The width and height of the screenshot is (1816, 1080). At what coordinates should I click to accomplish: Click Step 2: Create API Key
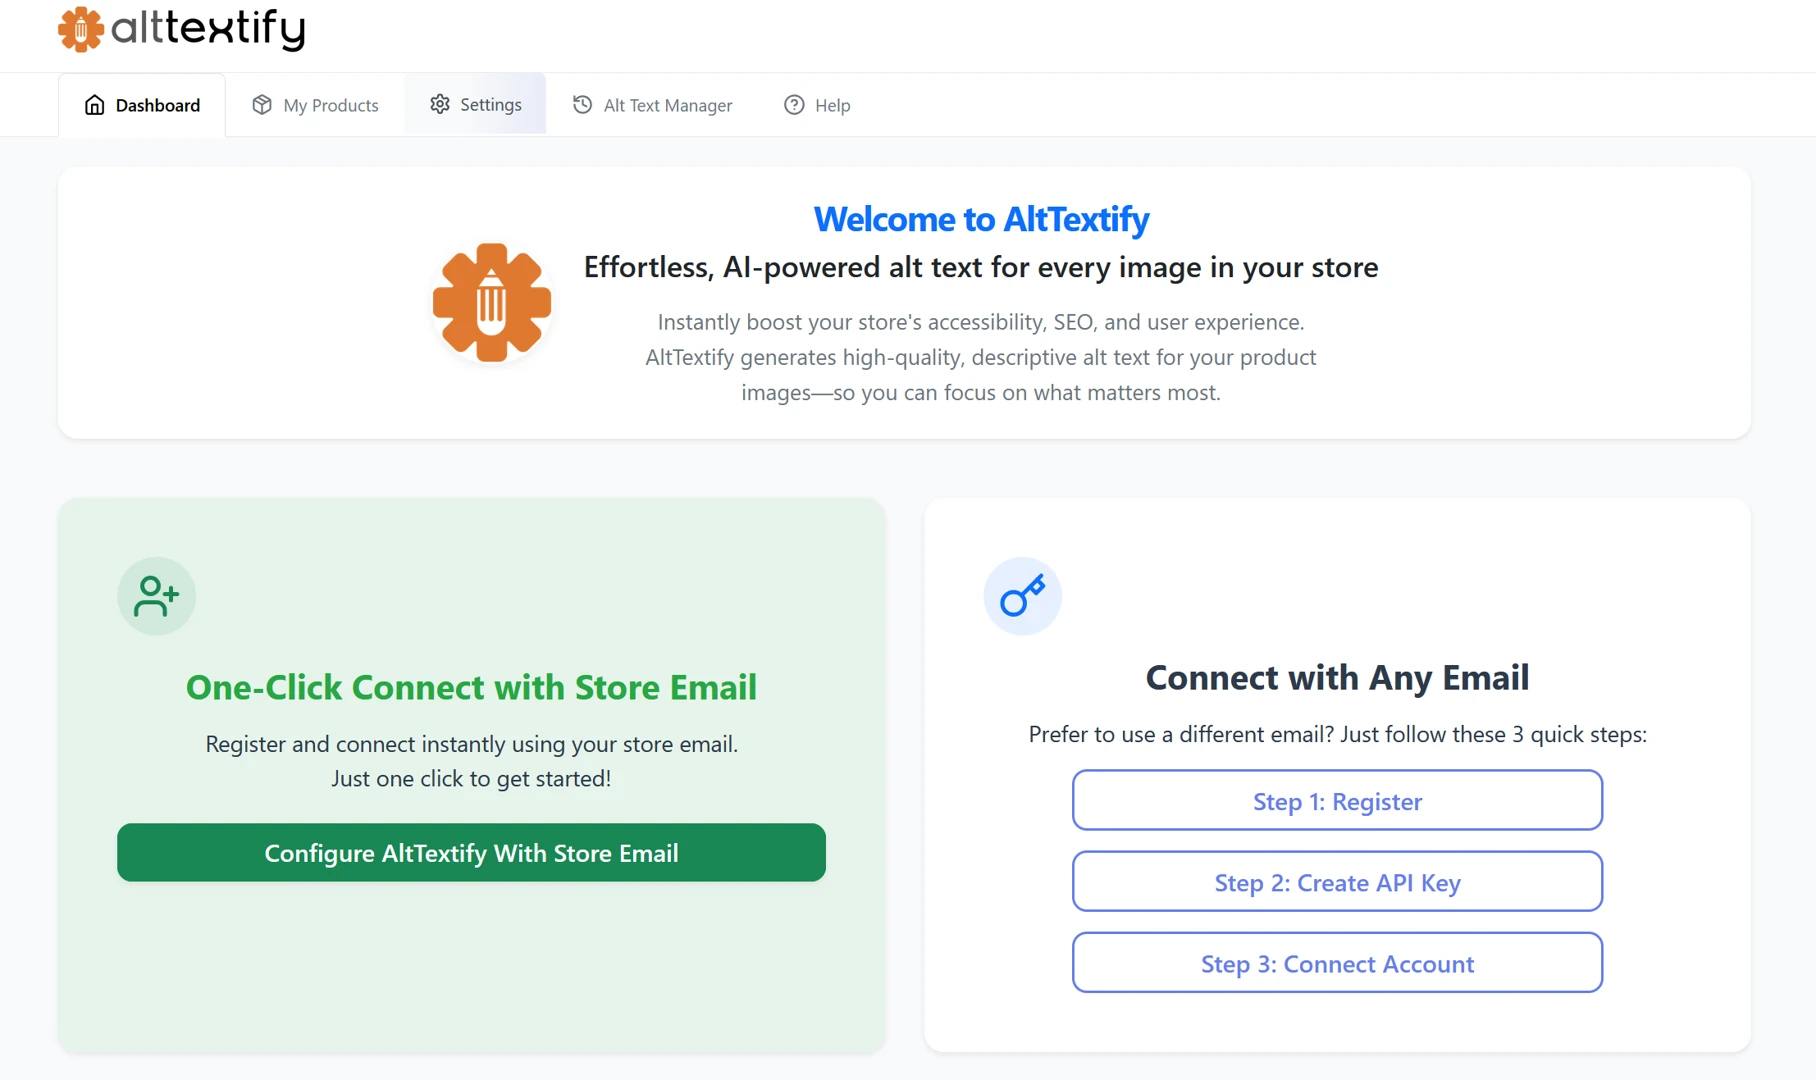pyautogui.click(x=1337, y=882)
